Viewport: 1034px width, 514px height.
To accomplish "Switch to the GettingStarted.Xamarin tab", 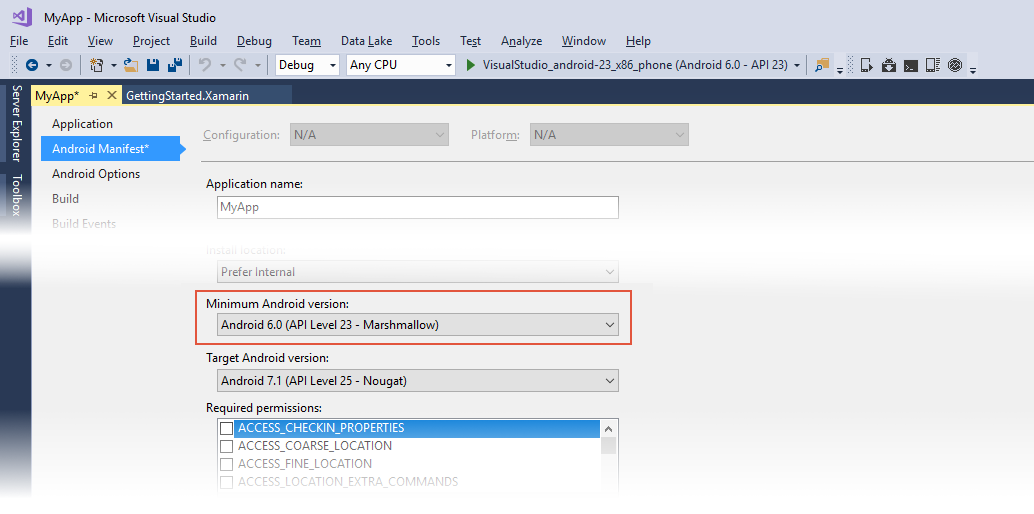I will 188,95.
